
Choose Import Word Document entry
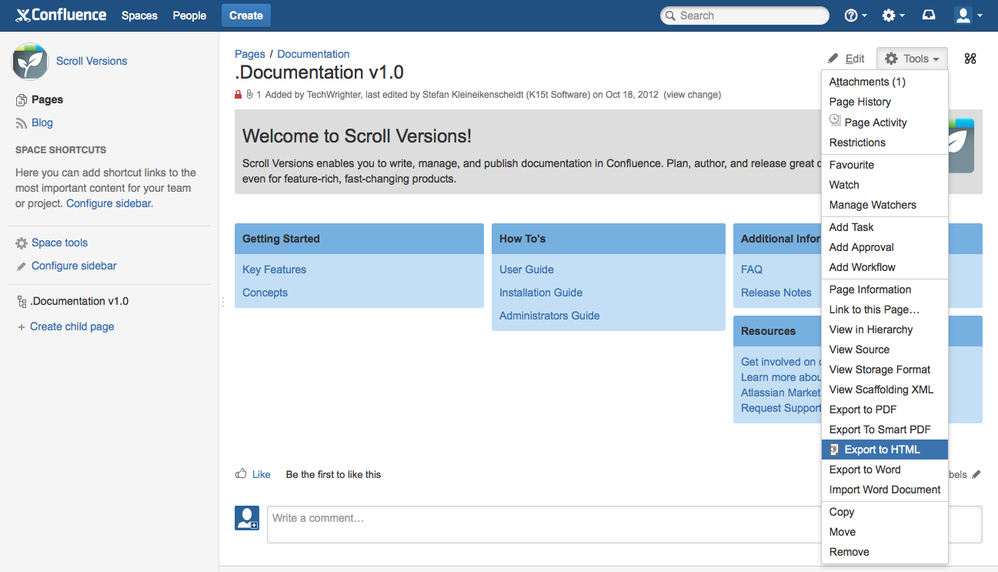pyautogui.click(x=885, y=490)
